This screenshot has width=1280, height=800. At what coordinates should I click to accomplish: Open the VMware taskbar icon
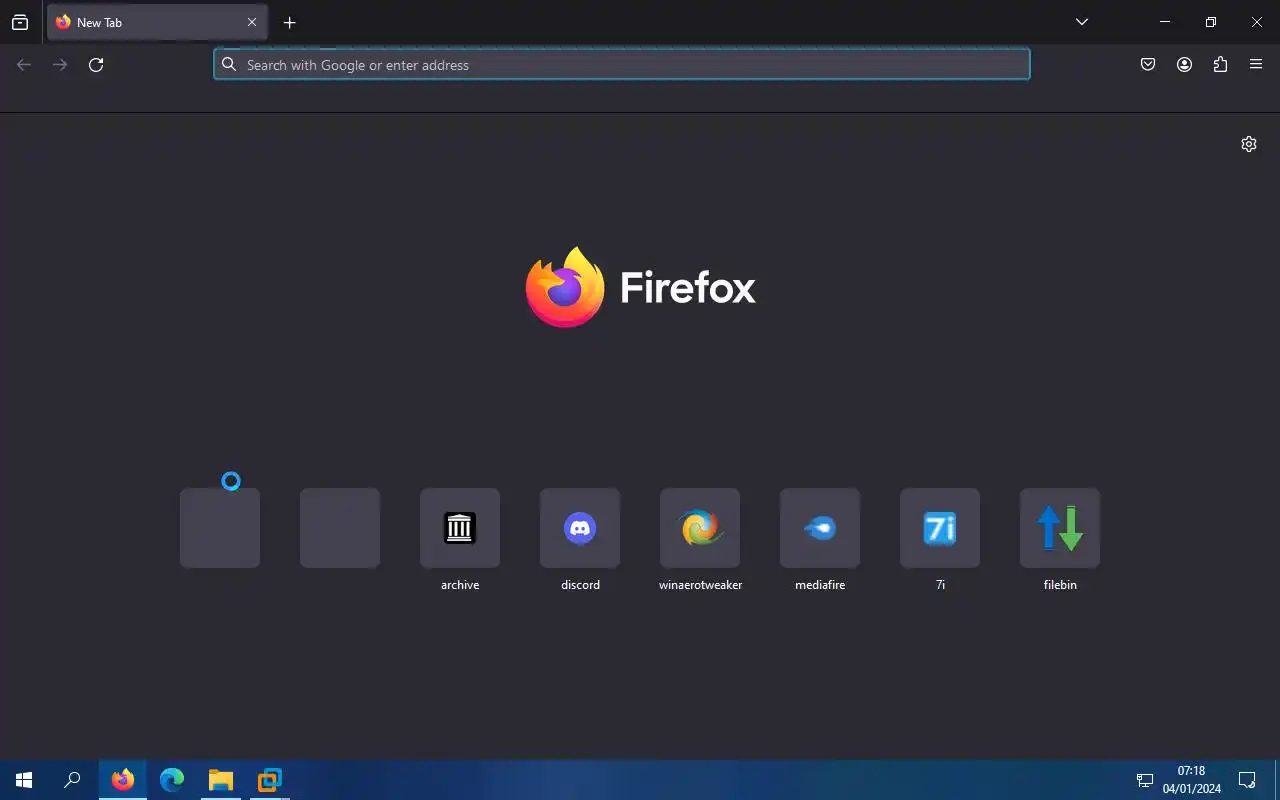270,780
